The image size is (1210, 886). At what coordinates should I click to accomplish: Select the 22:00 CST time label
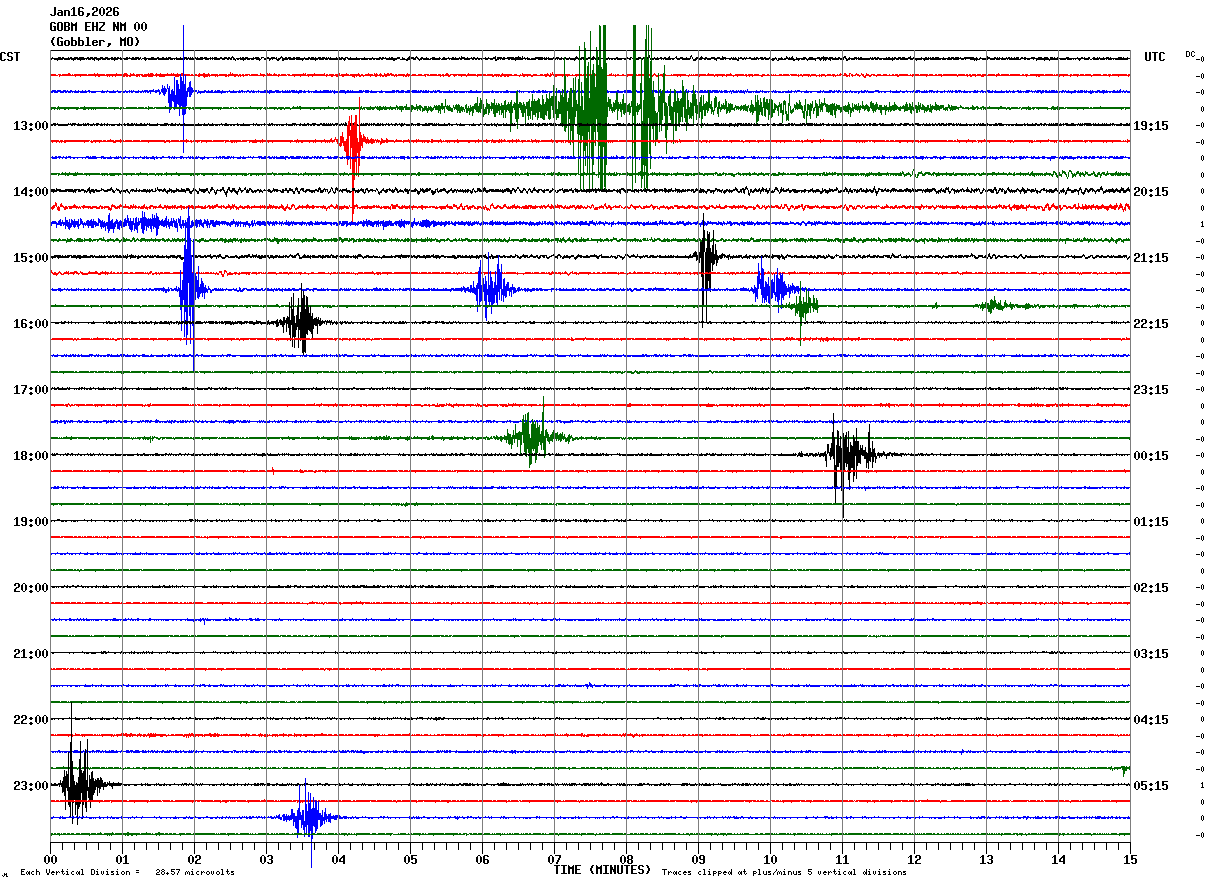coord(30,720)
